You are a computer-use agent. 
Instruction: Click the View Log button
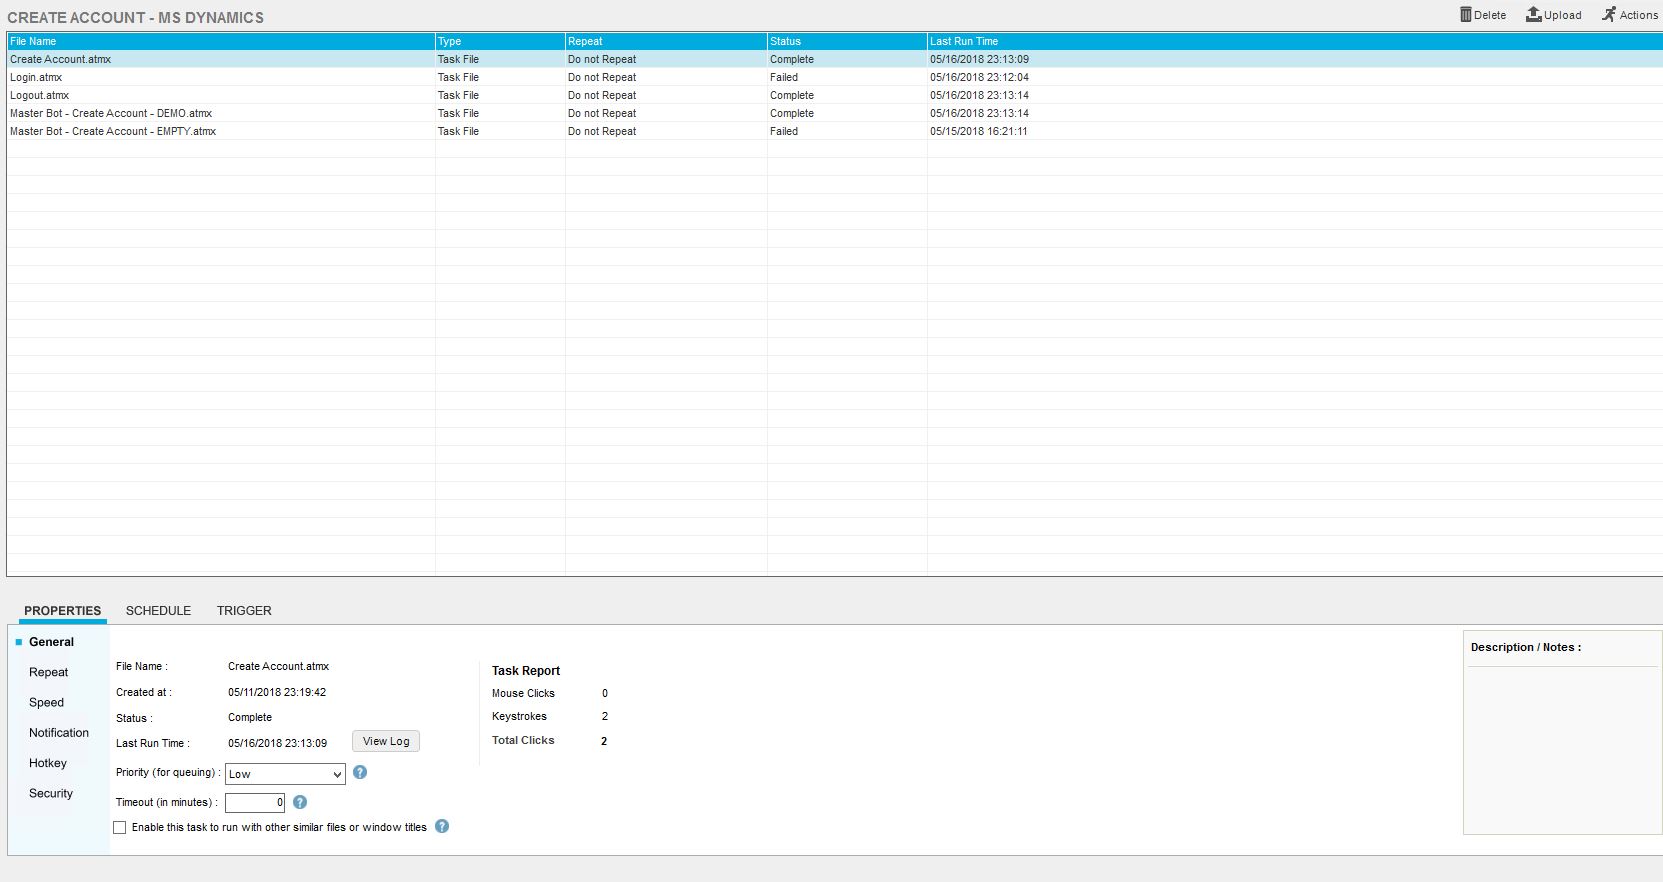[386, 741]
